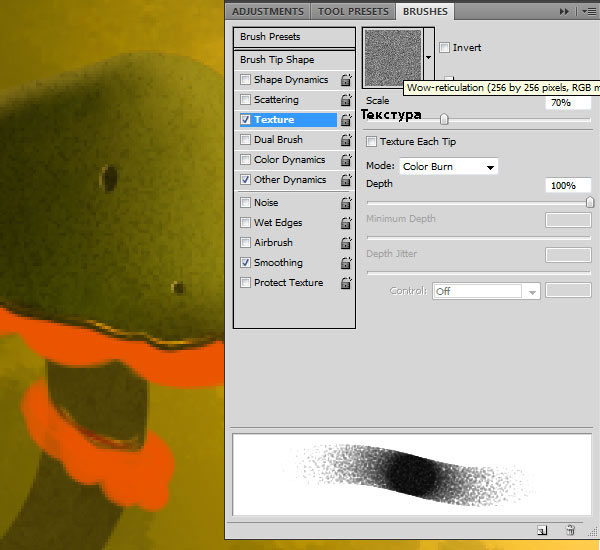The width and height of the screenshot is (600, 550).
Task: Open the texture pattern picker arrow
Action: click(x=429, y=57)
